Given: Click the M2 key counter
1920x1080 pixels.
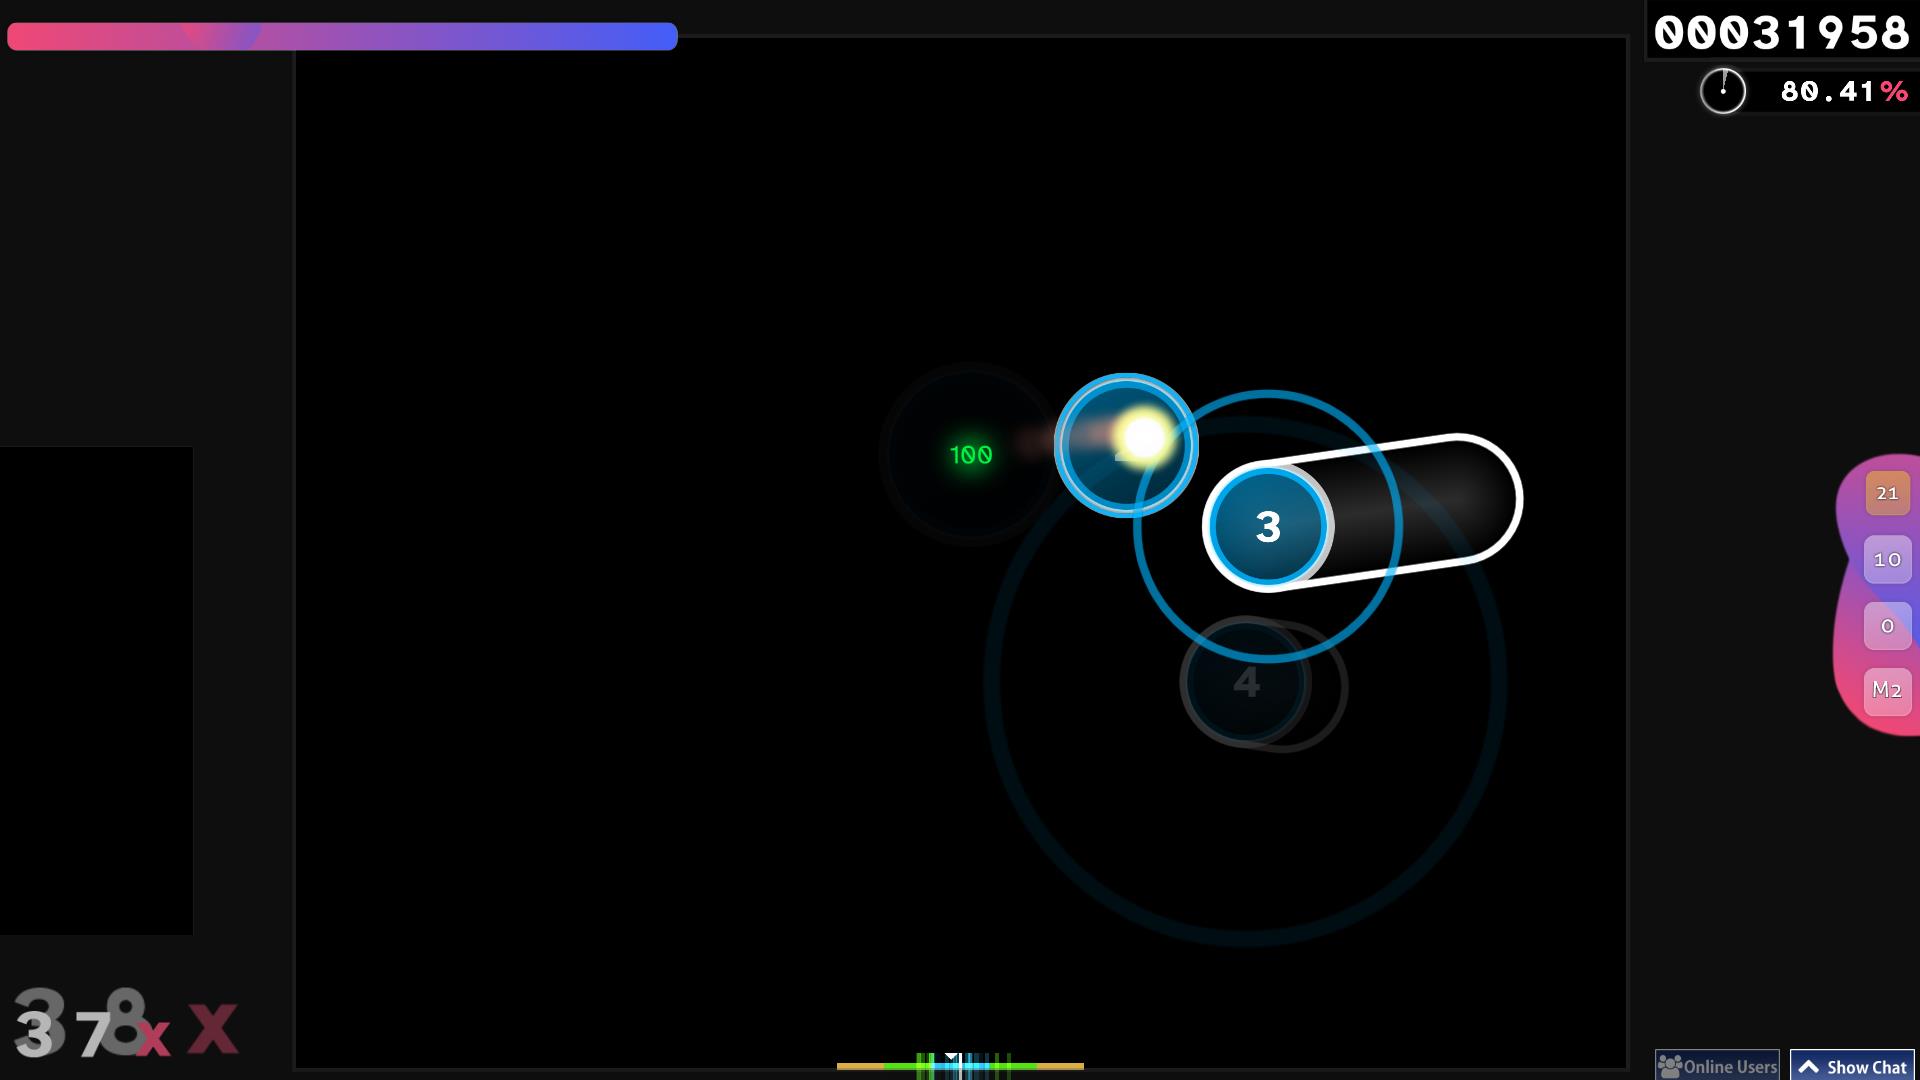Looking at the screenshot, I should [x=1887, y=691].
